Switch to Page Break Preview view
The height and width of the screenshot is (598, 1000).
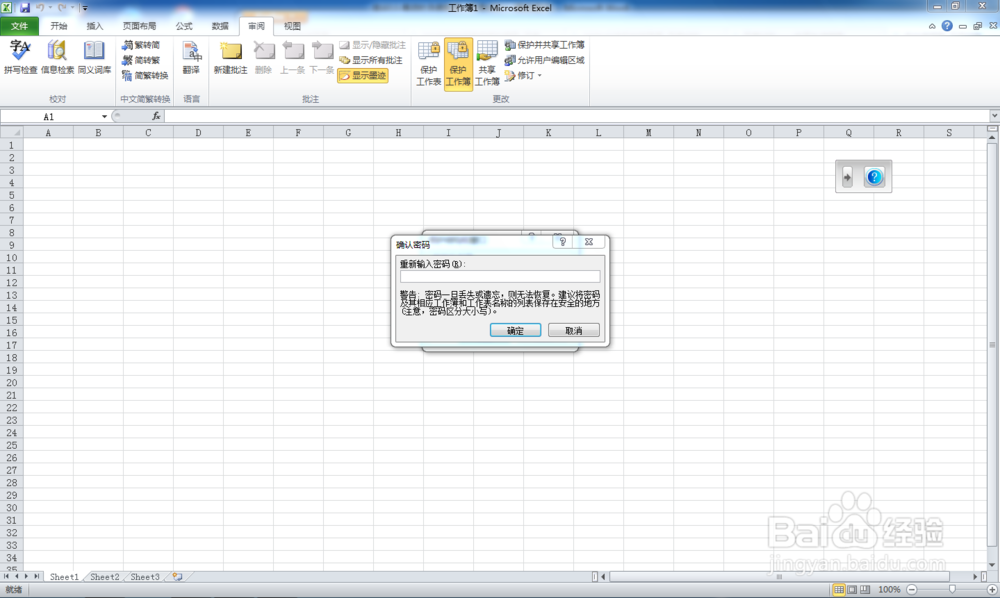[865, 590]
